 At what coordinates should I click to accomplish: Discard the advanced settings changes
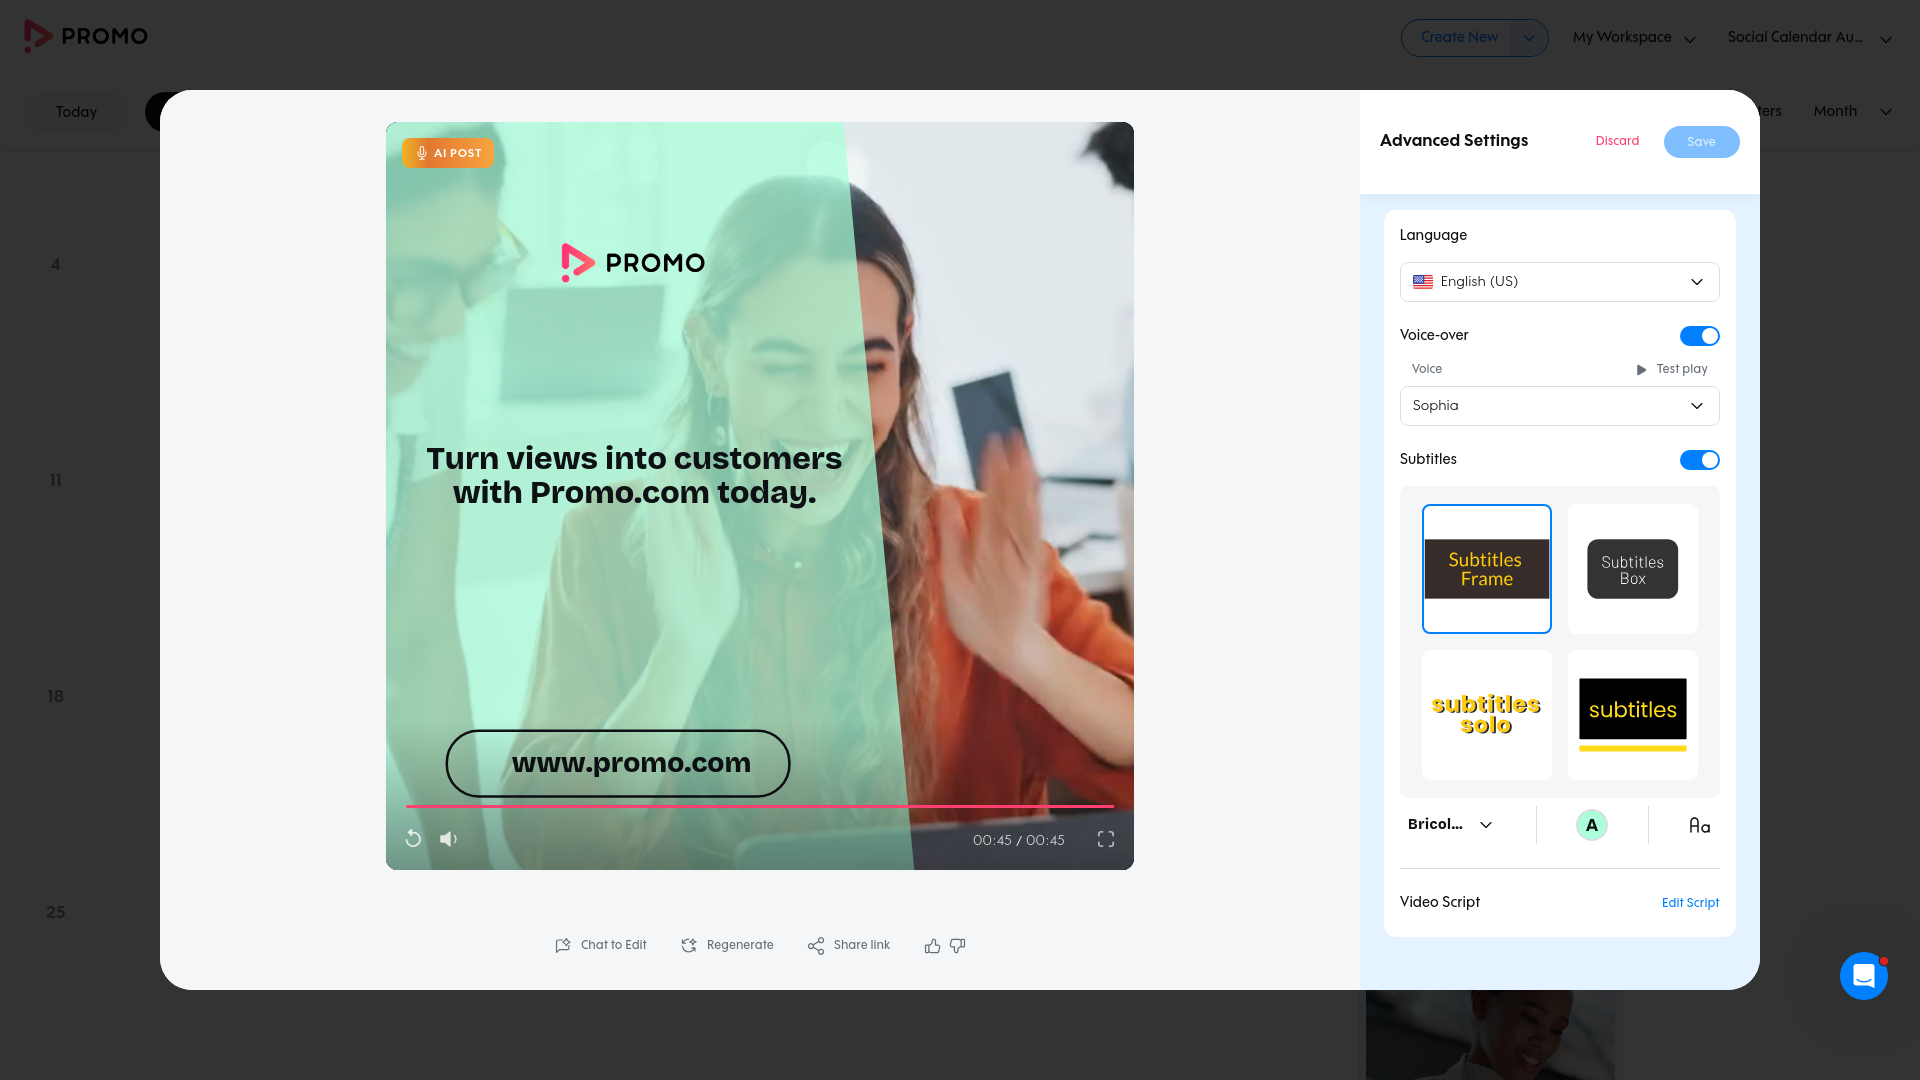coord(1617,141)
